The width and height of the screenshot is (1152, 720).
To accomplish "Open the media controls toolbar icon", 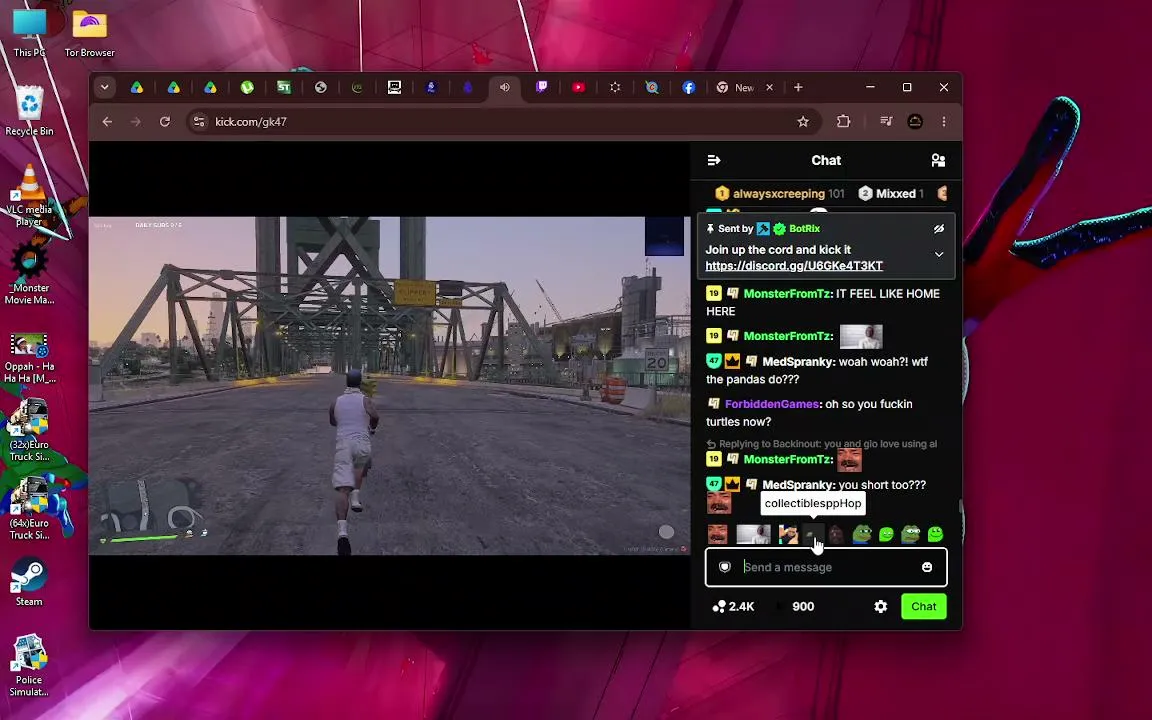I will [886, 121].
